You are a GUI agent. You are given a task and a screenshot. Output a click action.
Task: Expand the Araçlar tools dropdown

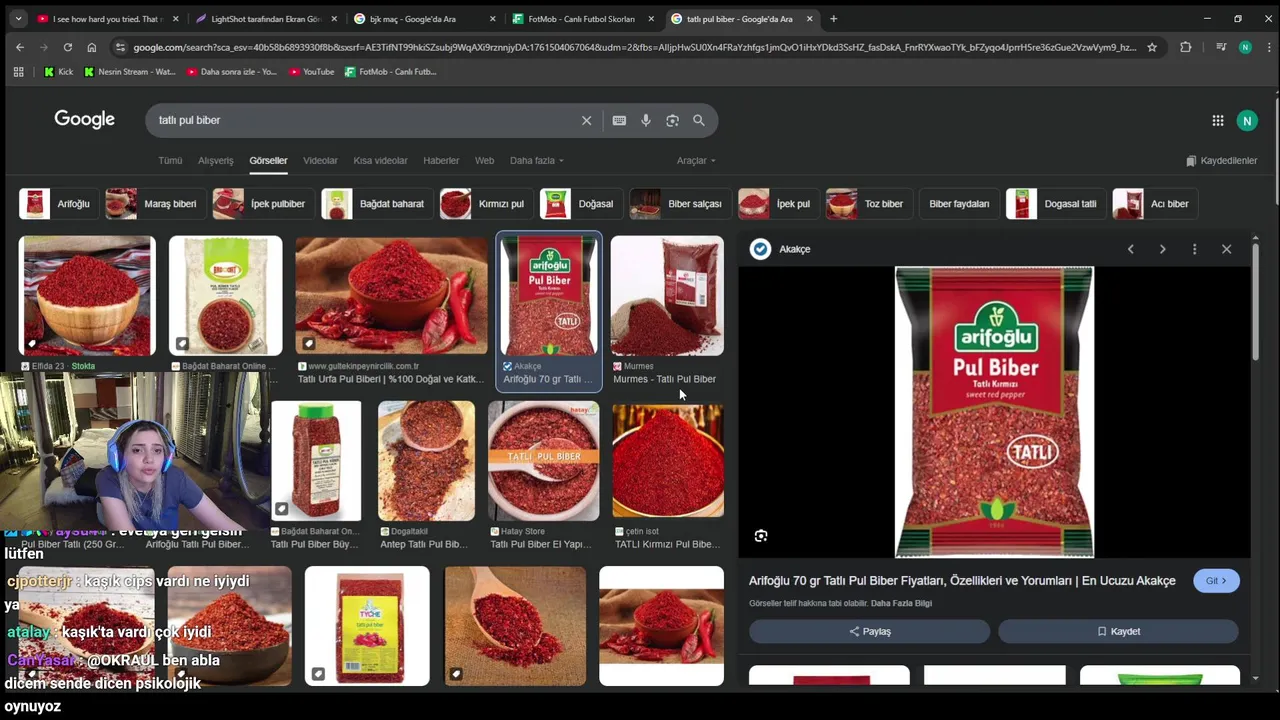(x=696, y=161)
